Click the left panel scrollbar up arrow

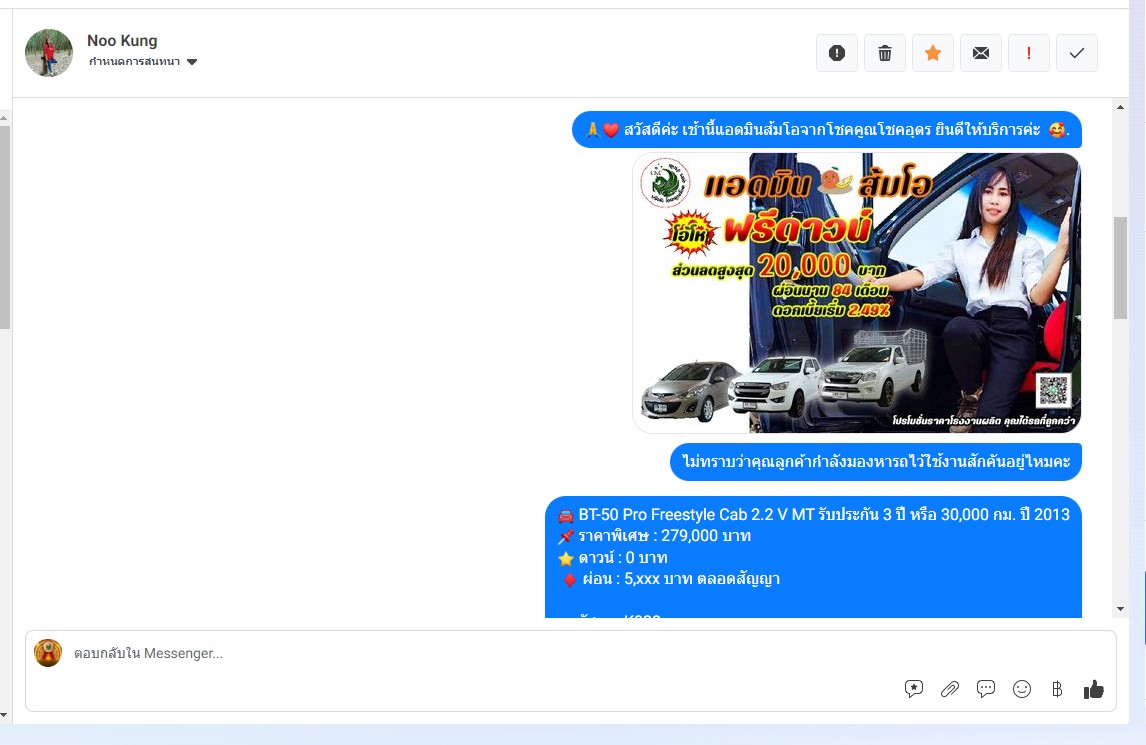4,118
